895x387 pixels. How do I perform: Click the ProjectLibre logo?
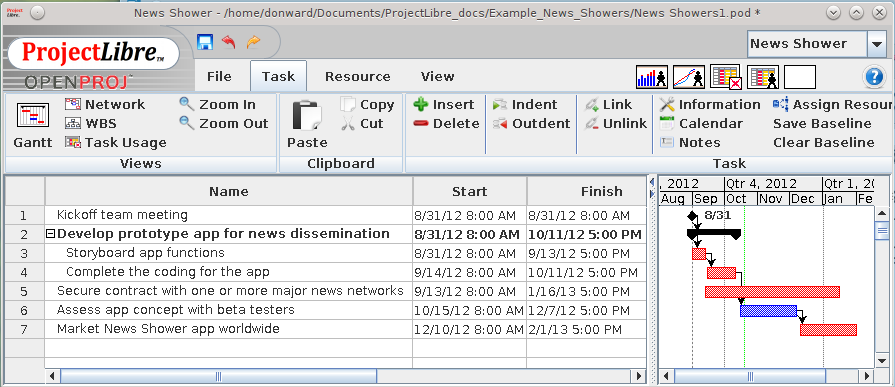[93, 53]
